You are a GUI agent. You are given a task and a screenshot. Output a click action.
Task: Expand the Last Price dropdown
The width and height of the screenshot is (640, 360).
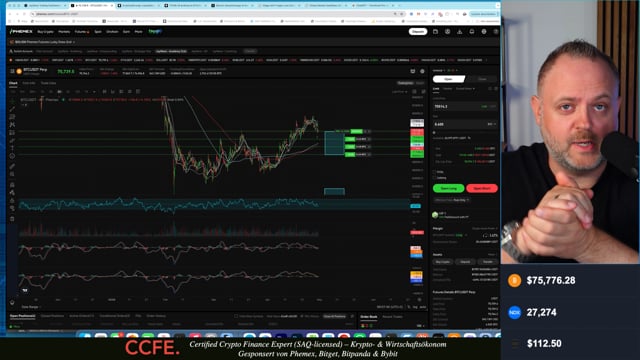click(400, 92)
